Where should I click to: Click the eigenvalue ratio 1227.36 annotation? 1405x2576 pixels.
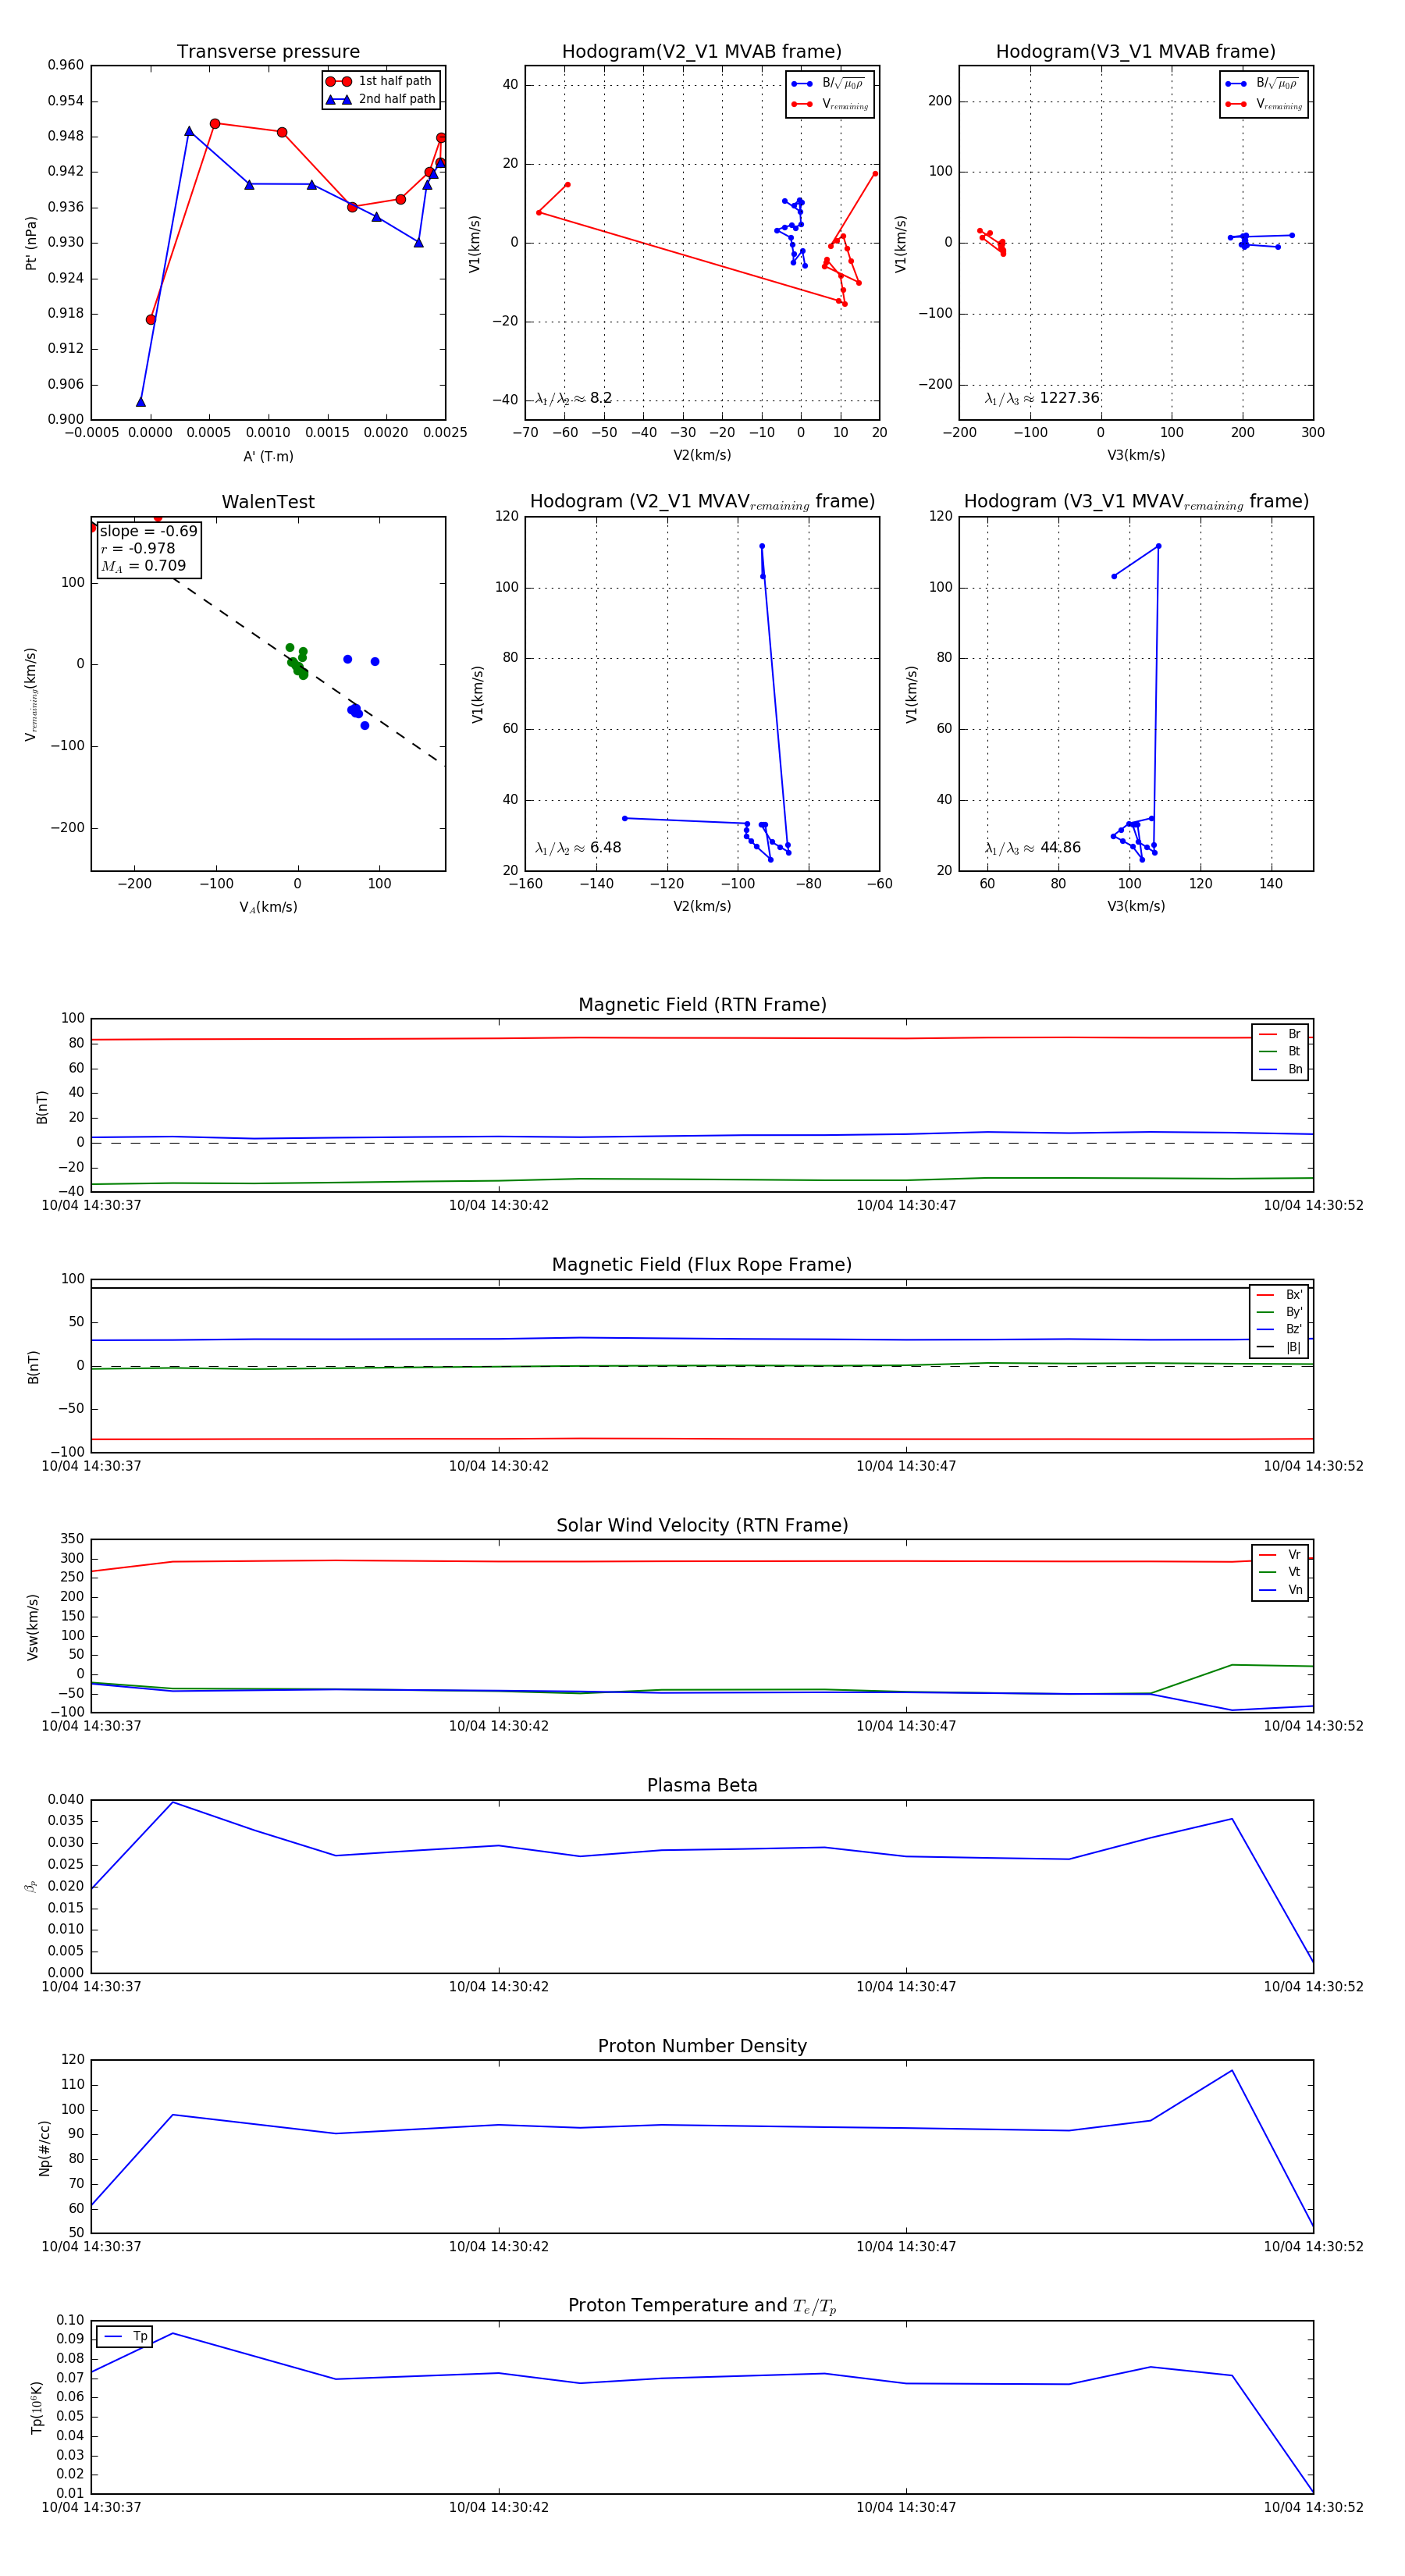[1042, 398]
